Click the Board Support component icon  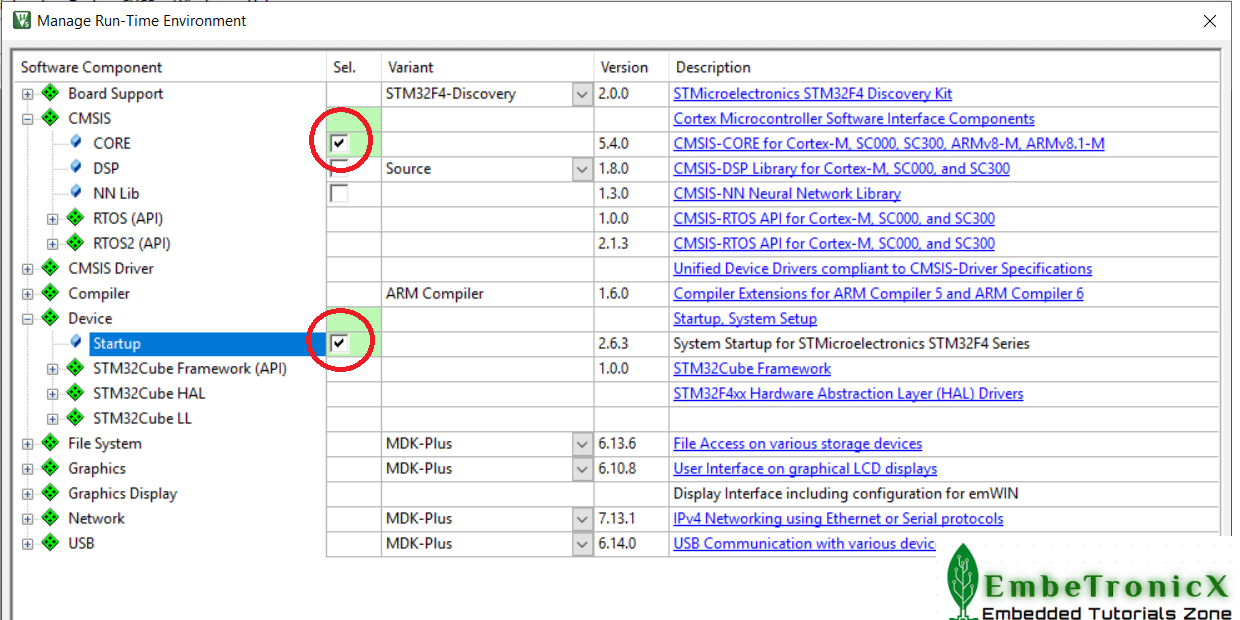(x=51, y=93)
